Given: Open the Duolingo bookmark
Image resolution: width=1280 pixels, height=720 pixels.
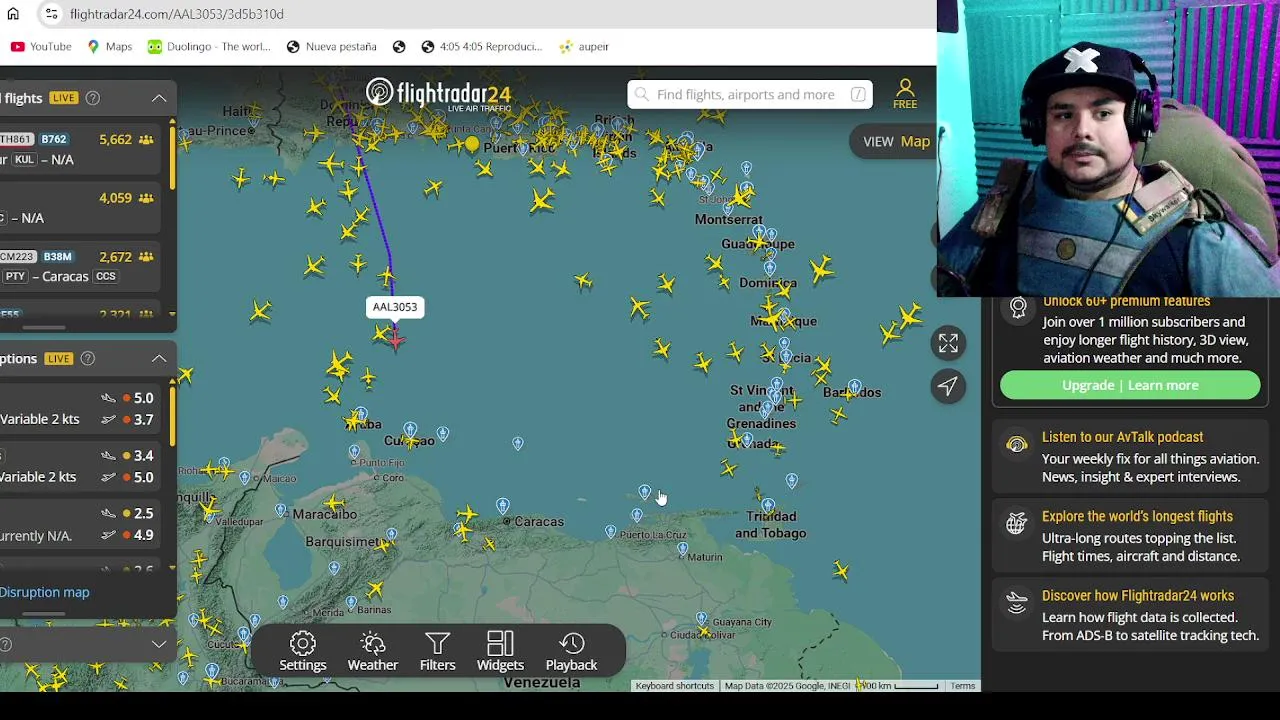Looking at the screenshot, I should pyautogui.click(x=209, y=46).
